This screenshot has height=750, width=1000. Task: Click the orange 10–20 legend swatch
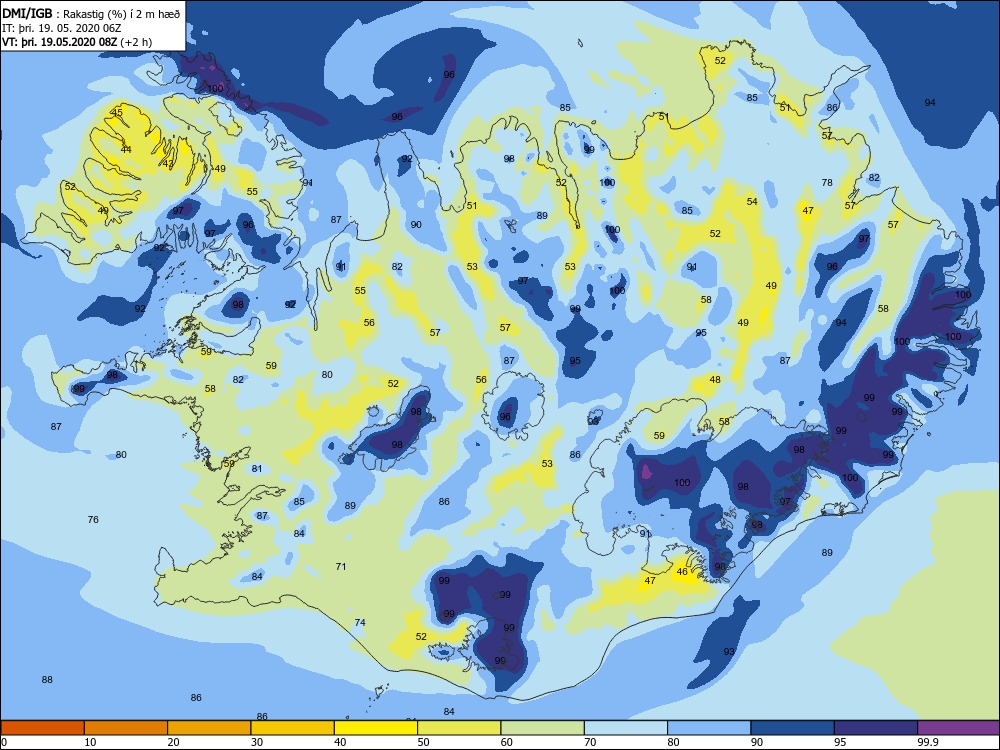tap(126, 728)
